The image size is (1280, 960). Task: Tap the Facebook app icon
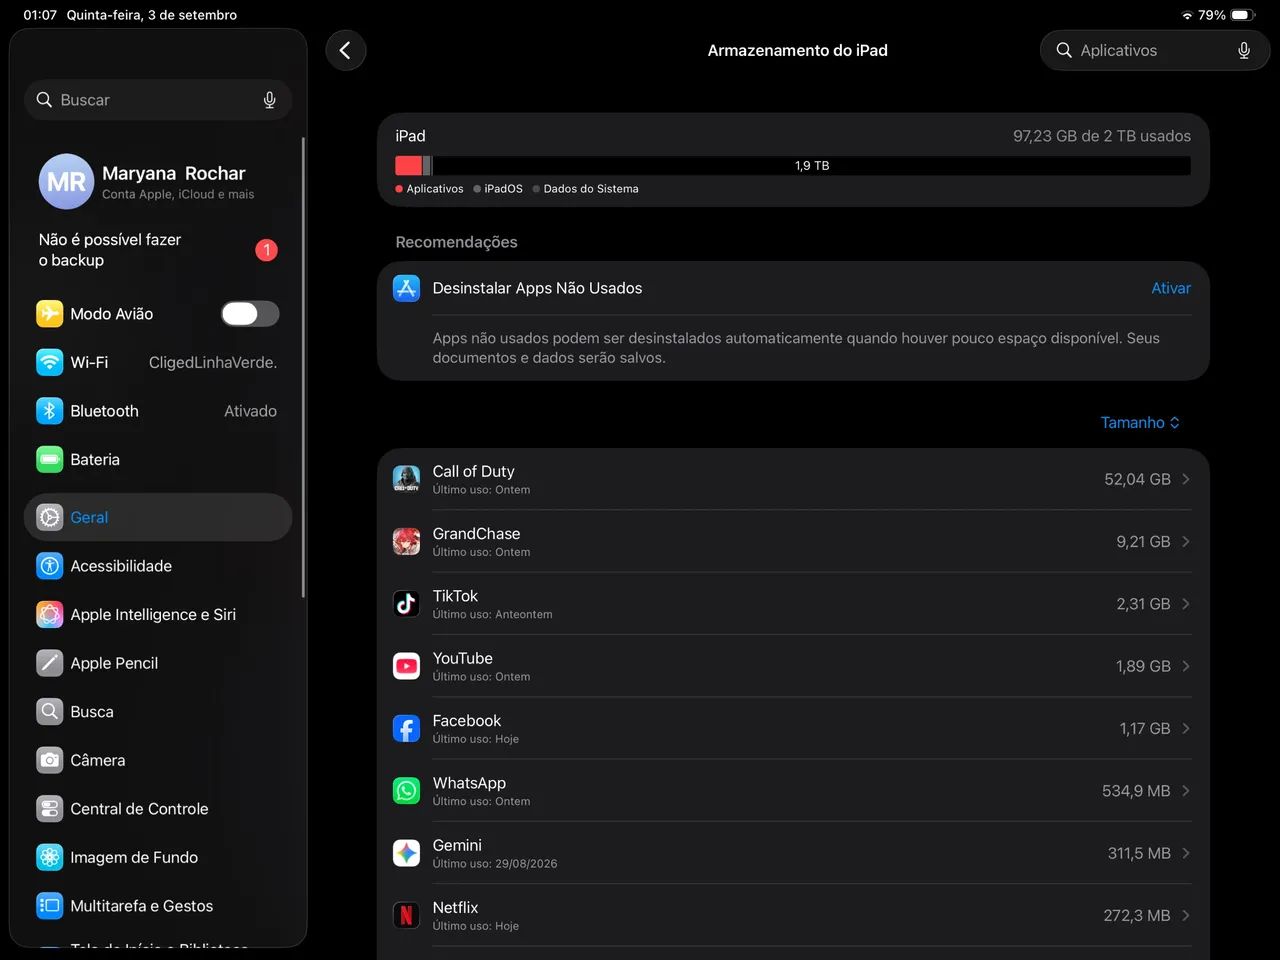point(406,728)
